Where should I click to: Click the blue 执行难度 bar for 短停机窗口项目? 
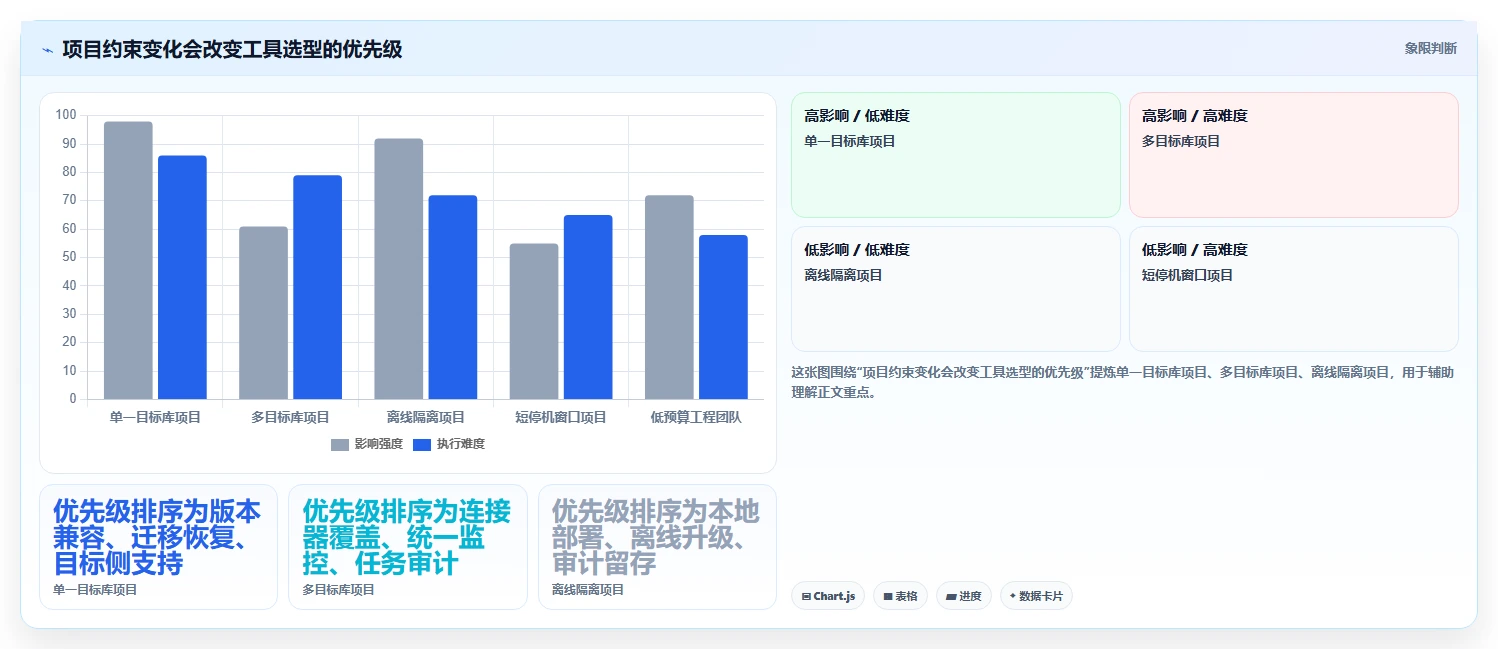pos(588,307)
